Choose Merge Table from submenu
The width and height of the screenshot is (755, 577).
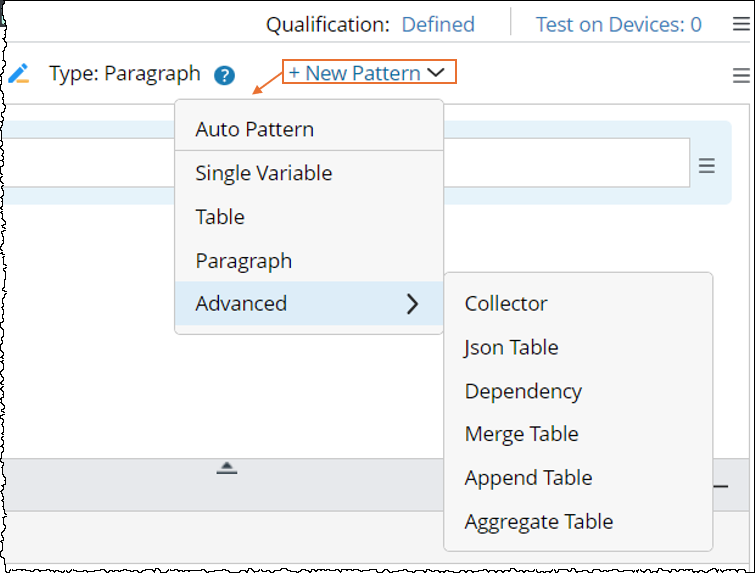[522, 434]
